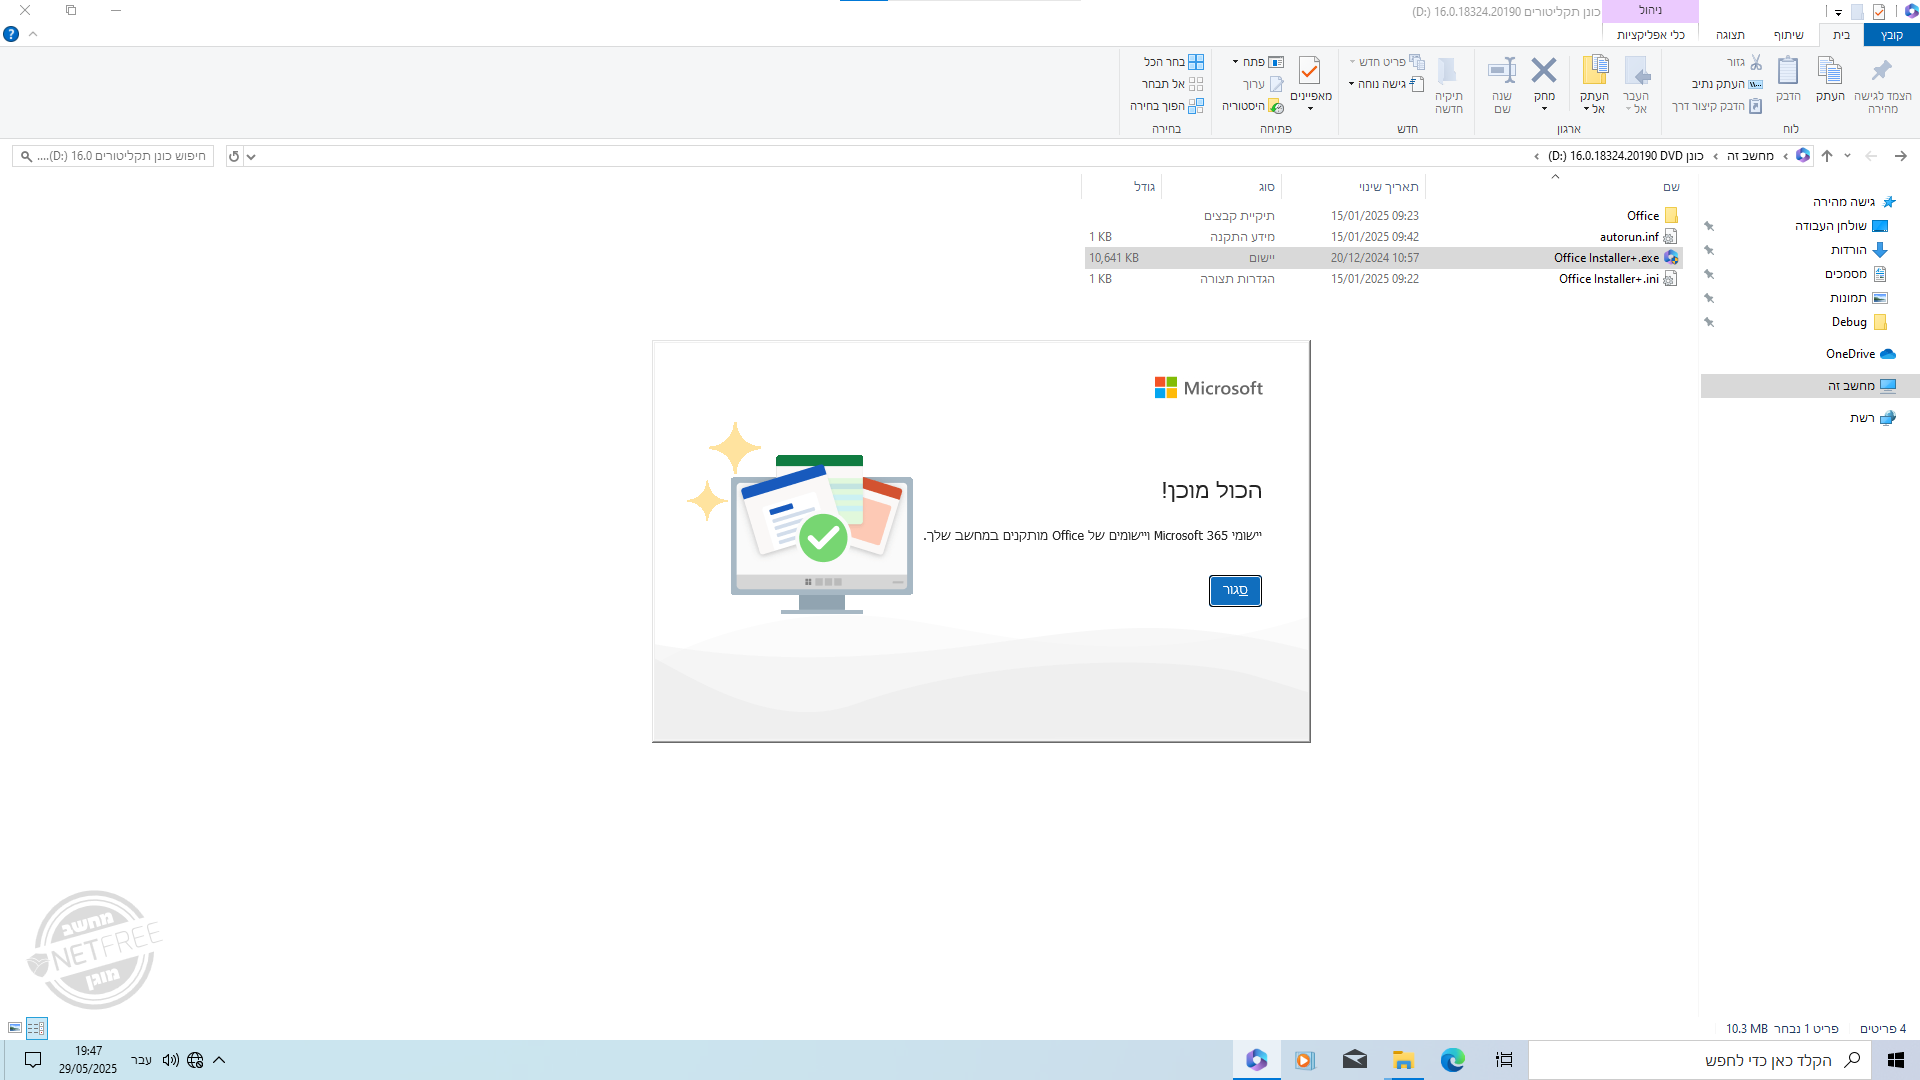Open Pictures (תמונות) in the sidebar
Image resolution: width=1920 pixels, height=1080 pixels.
coord(1858,298)
